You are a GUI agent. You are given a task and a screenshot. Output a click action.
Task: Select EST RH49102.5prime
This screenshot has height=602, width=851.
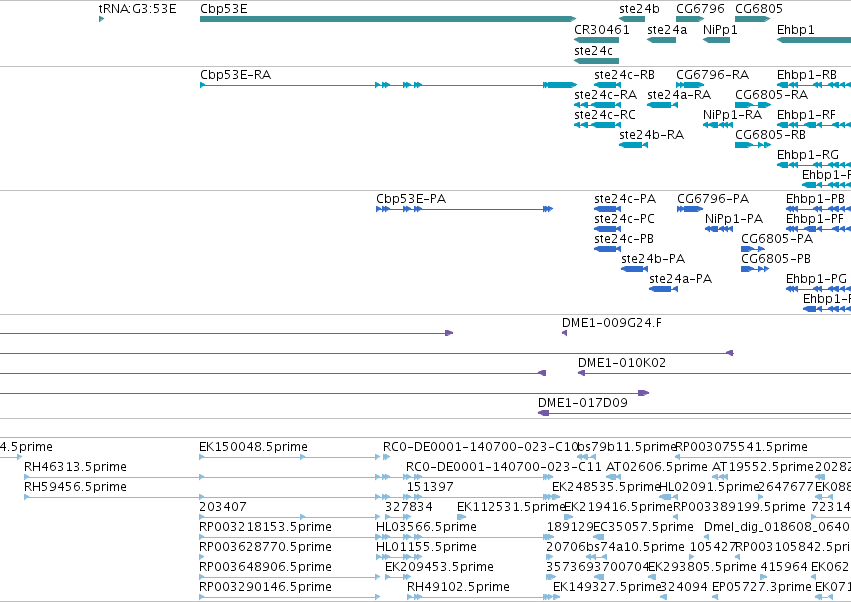pyautogui.click(x=483, y=597)
